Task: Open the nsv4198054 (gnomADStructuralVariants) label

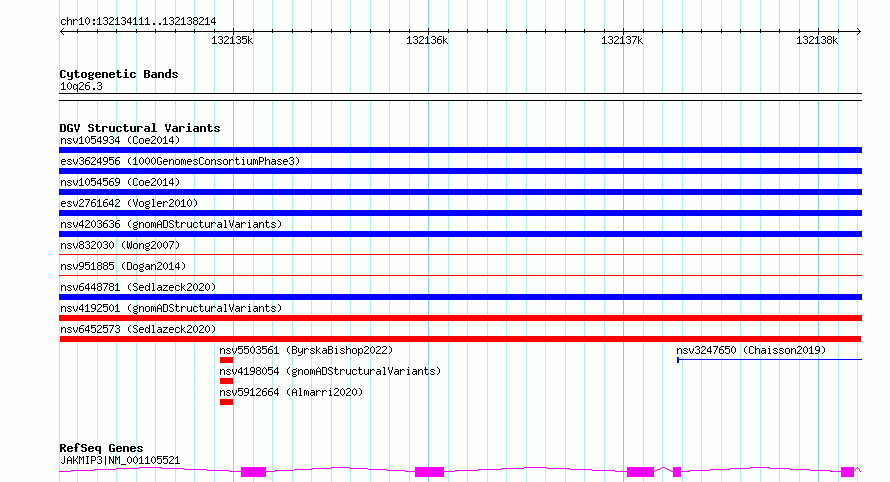Action: [330, 371]
